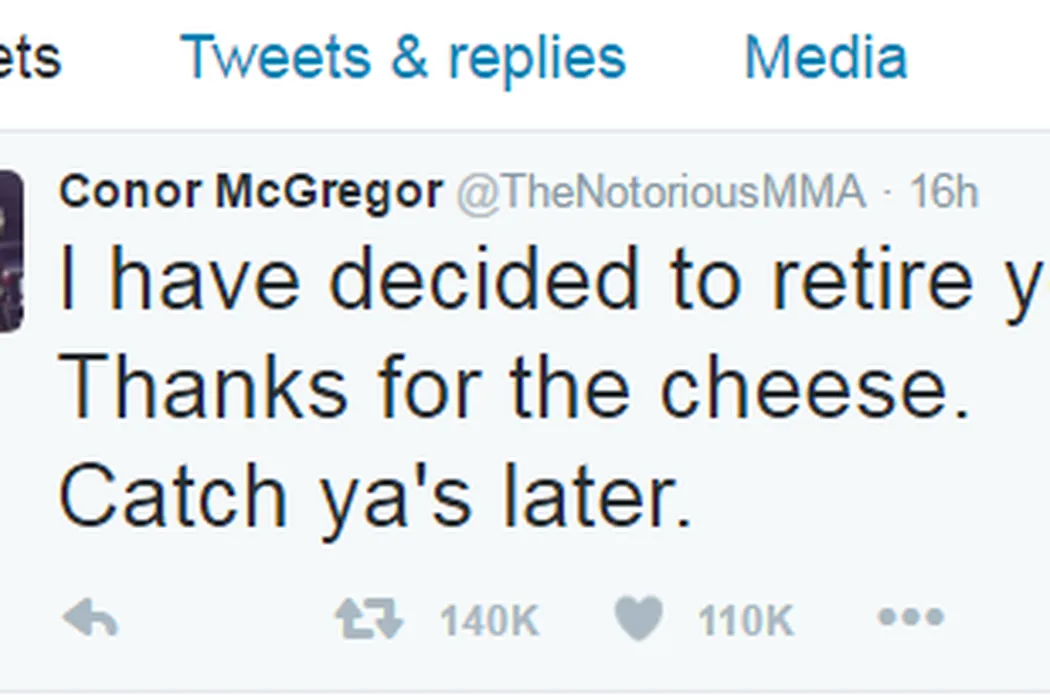Open the tweet via 16h timestamp
This screenshot has height=700, width=1050.
943,192
